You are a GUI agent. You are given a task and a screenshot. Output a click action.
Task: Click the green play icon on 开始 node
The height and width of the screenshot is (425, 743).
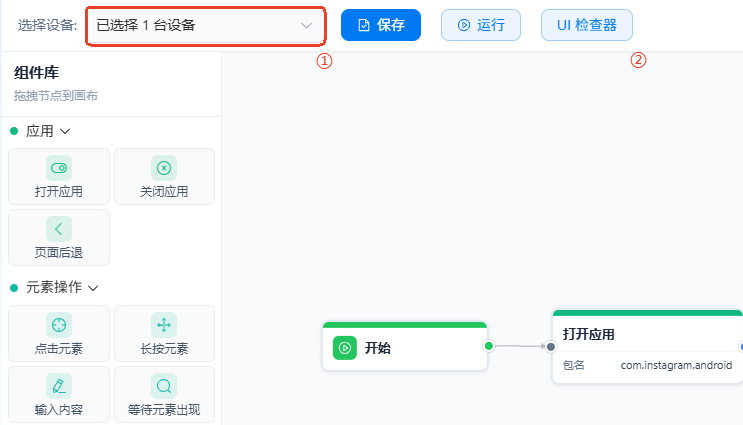click(x=345, y=348)
